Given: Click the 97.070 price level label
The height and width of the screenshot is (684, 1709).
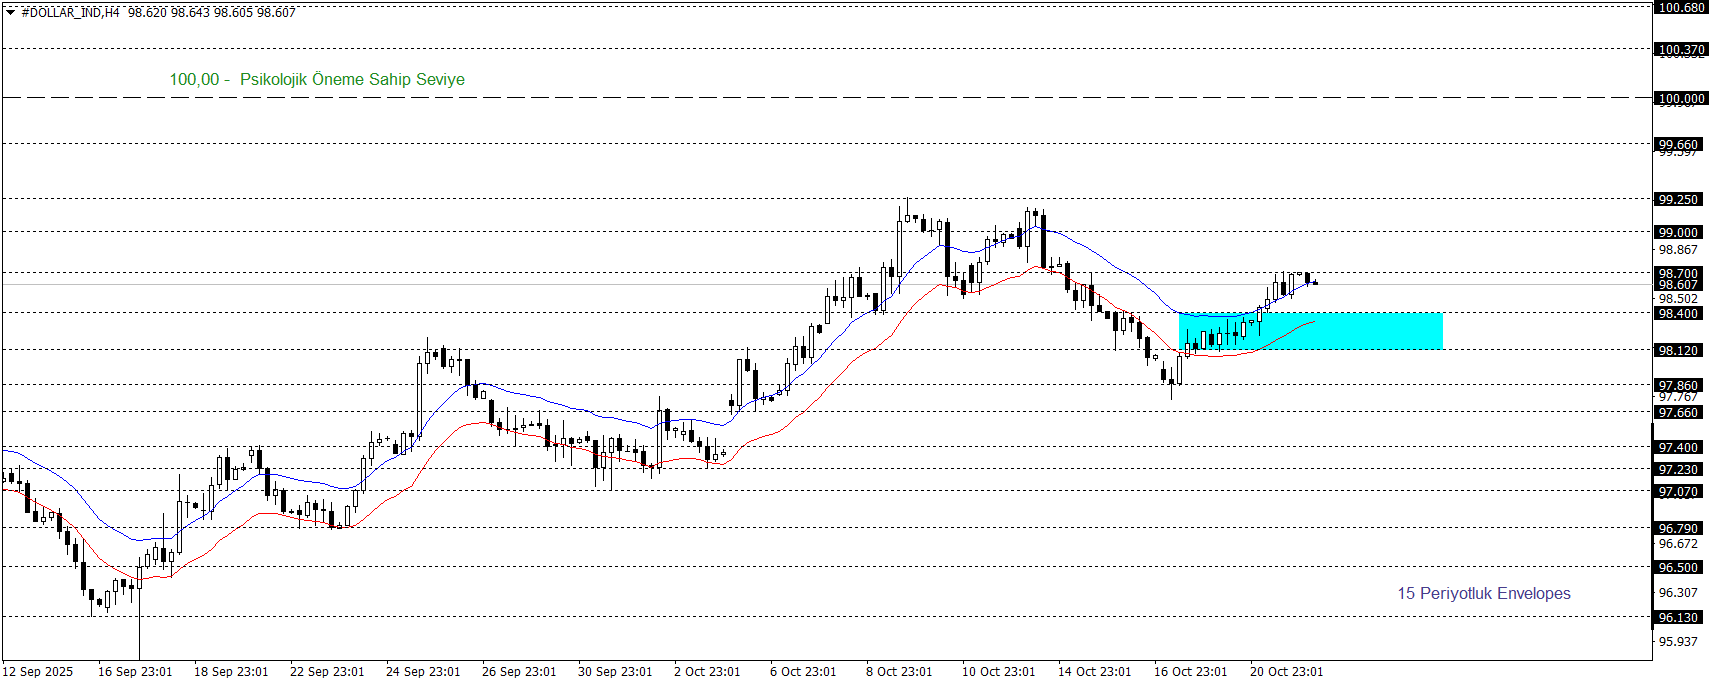Looking at the screenshot, I should 1678,492.
